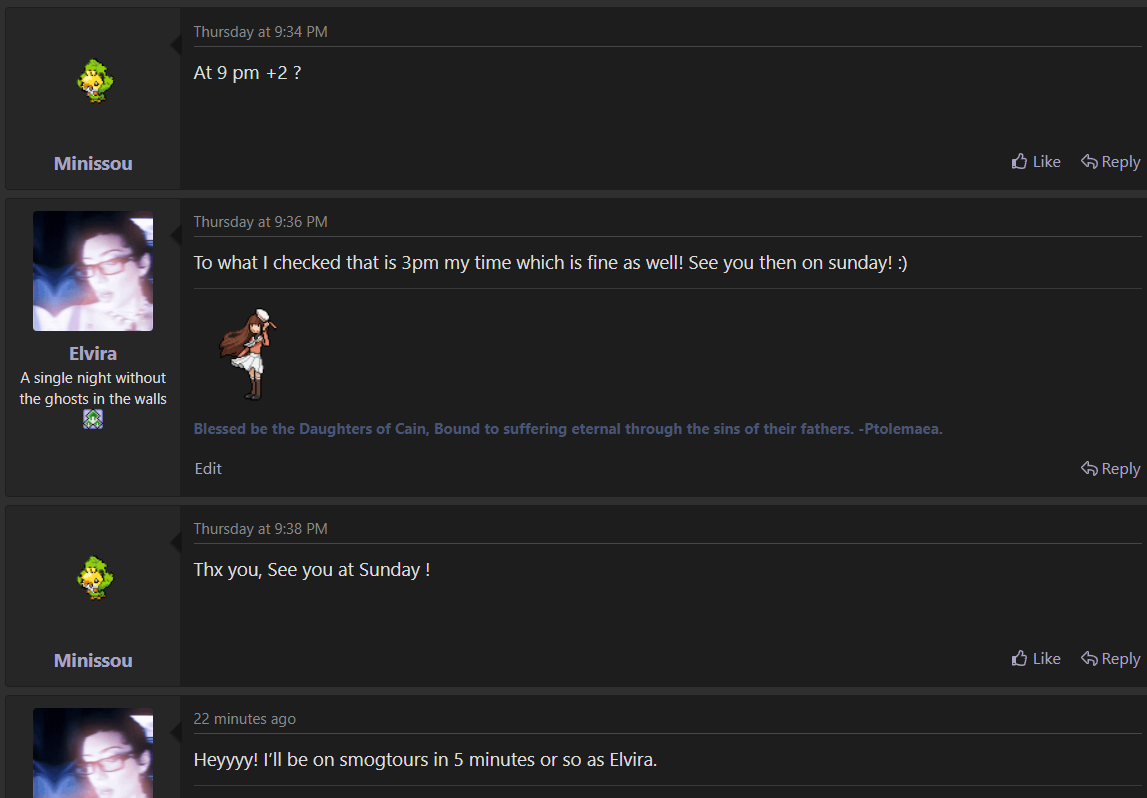Image resolution: width=1147 pixels, height=798 pixels.
Task: Click Elvira's avatar on the latest post
Action: [93, 753]
